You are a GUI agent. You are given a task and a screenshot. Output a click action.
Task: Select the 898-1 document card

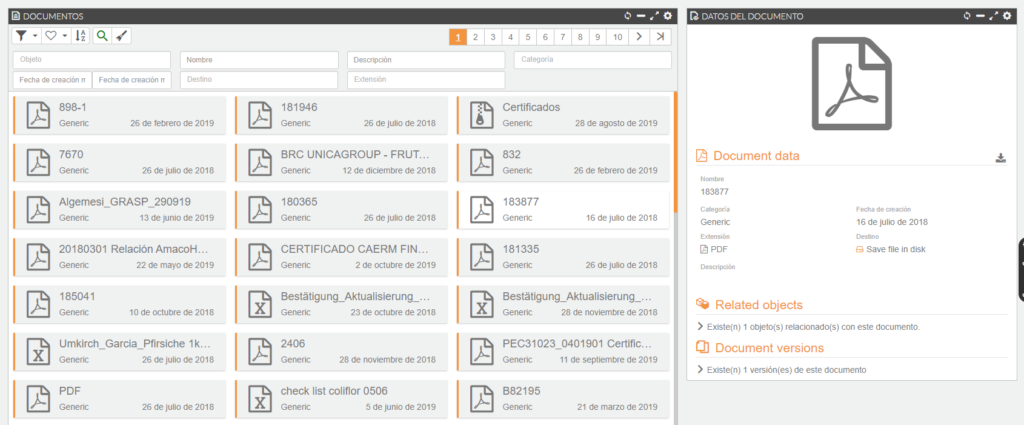pos(120,115)
